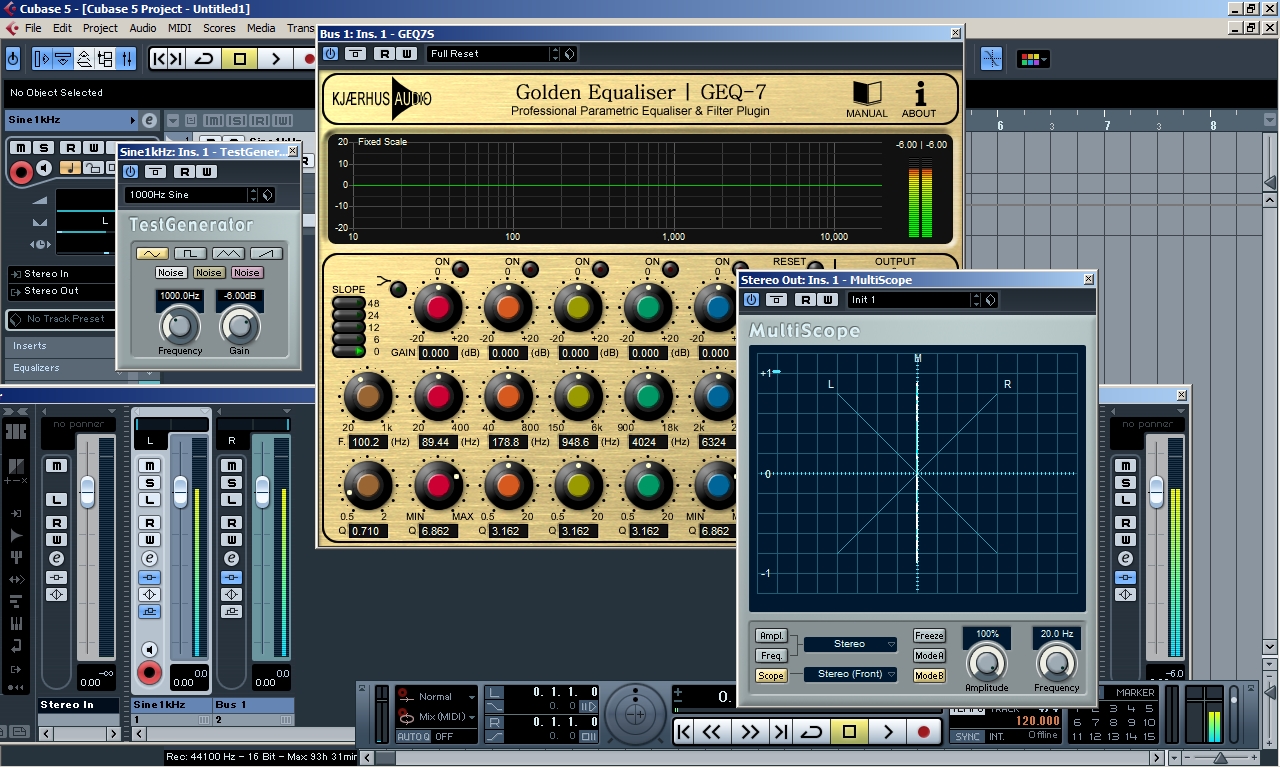Expand the Sine1kHz track name arrow in inspector

pos(133,121)
